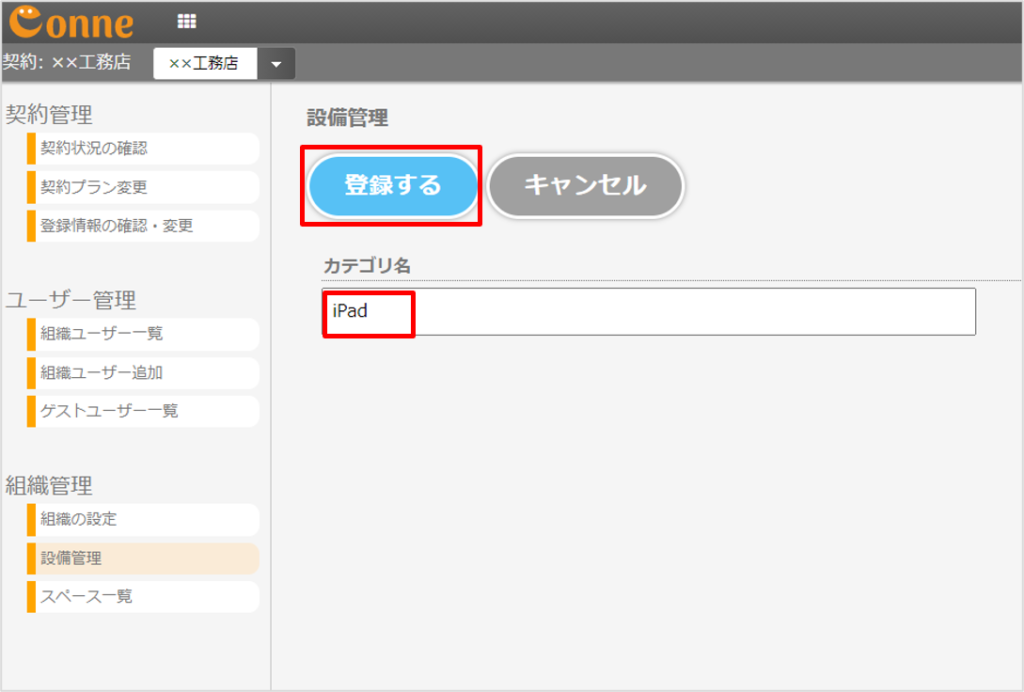Open スペース一覧 sidebar item

pyautogui.click(x=143, y=597)
